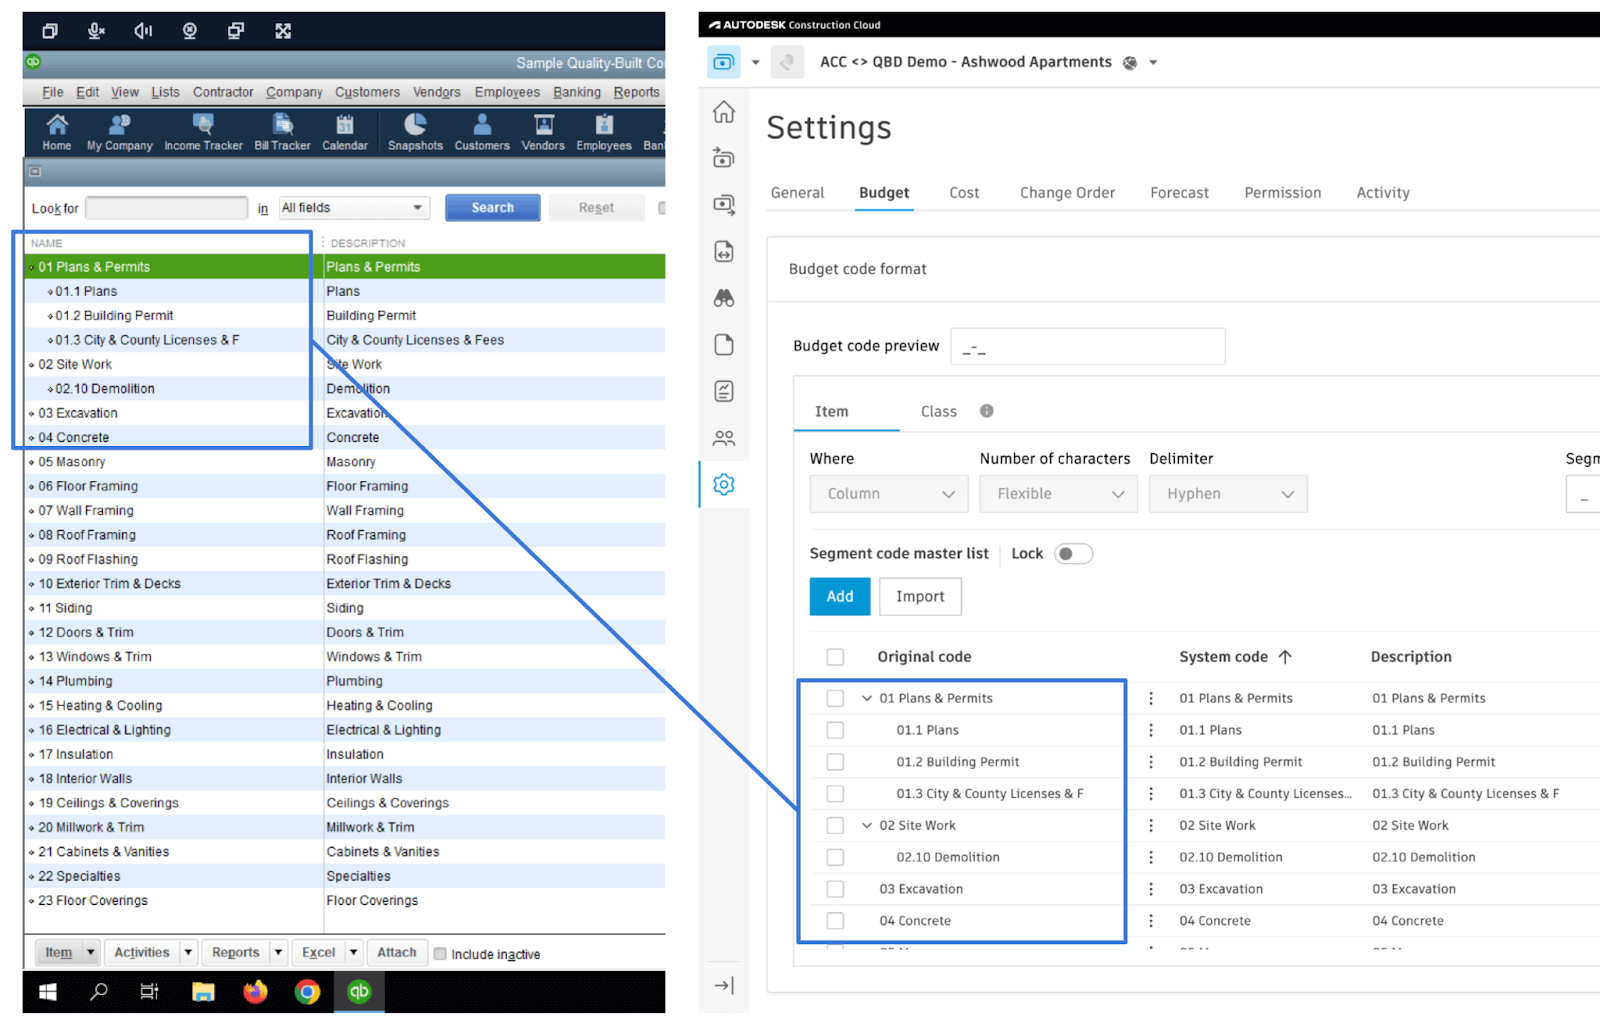This screenshot has width=1600, height=1034.
Task: Open the Bill Tracker icon
Action: click(x=281, y=131)
